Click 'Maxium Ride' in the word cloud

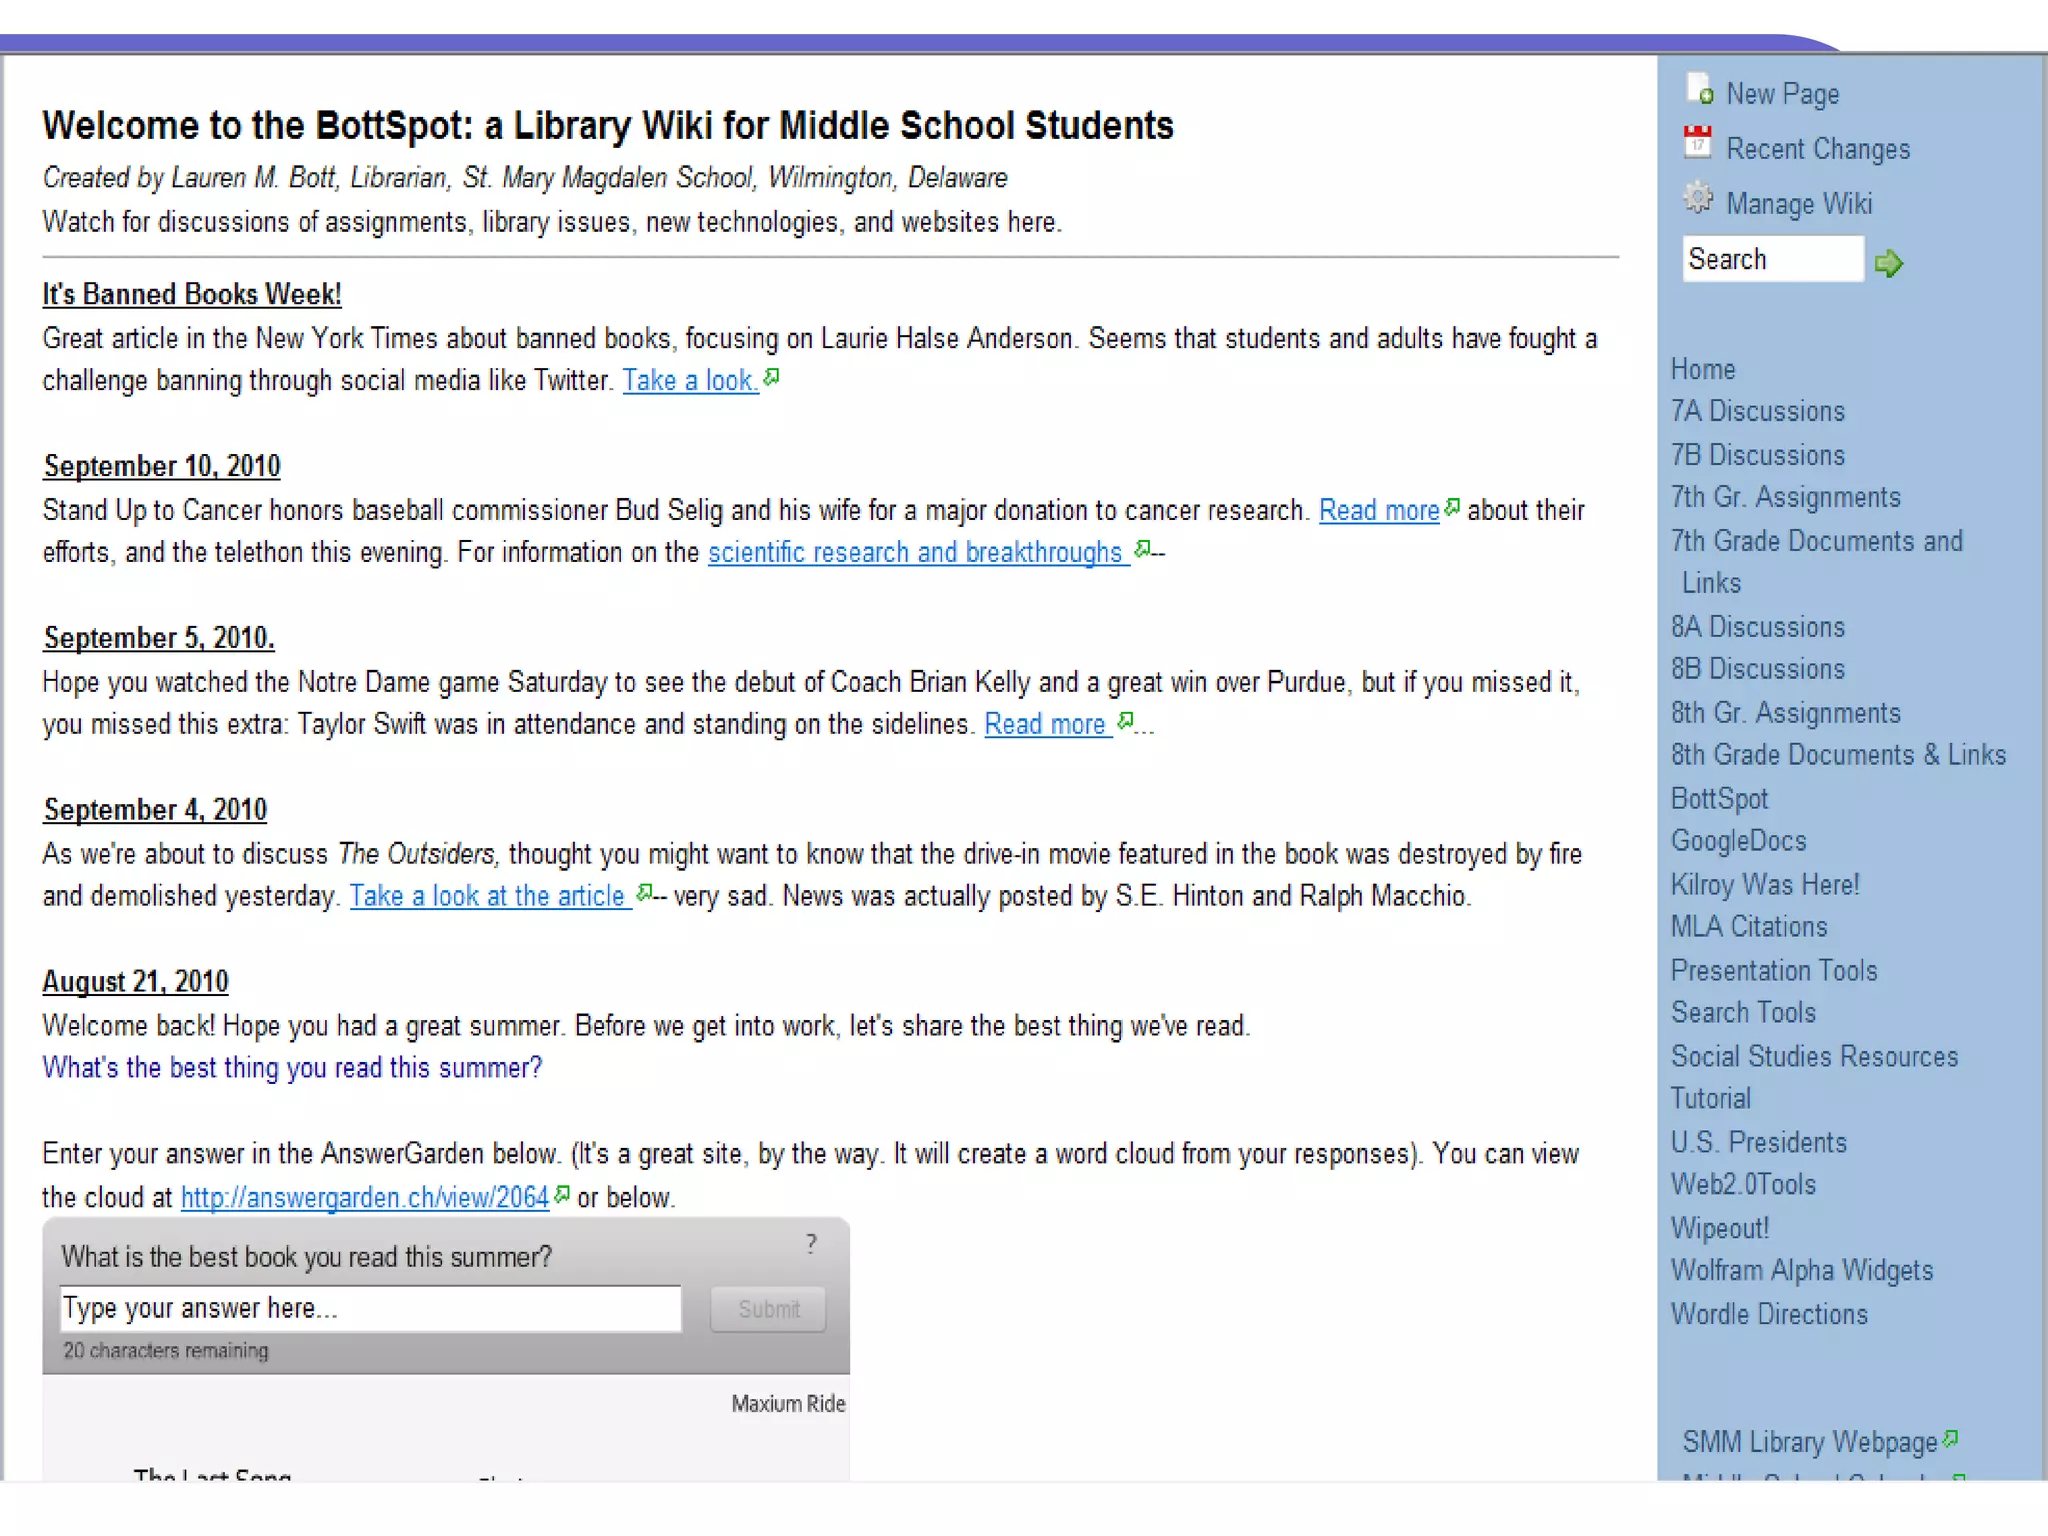[x=788, y=1404]
